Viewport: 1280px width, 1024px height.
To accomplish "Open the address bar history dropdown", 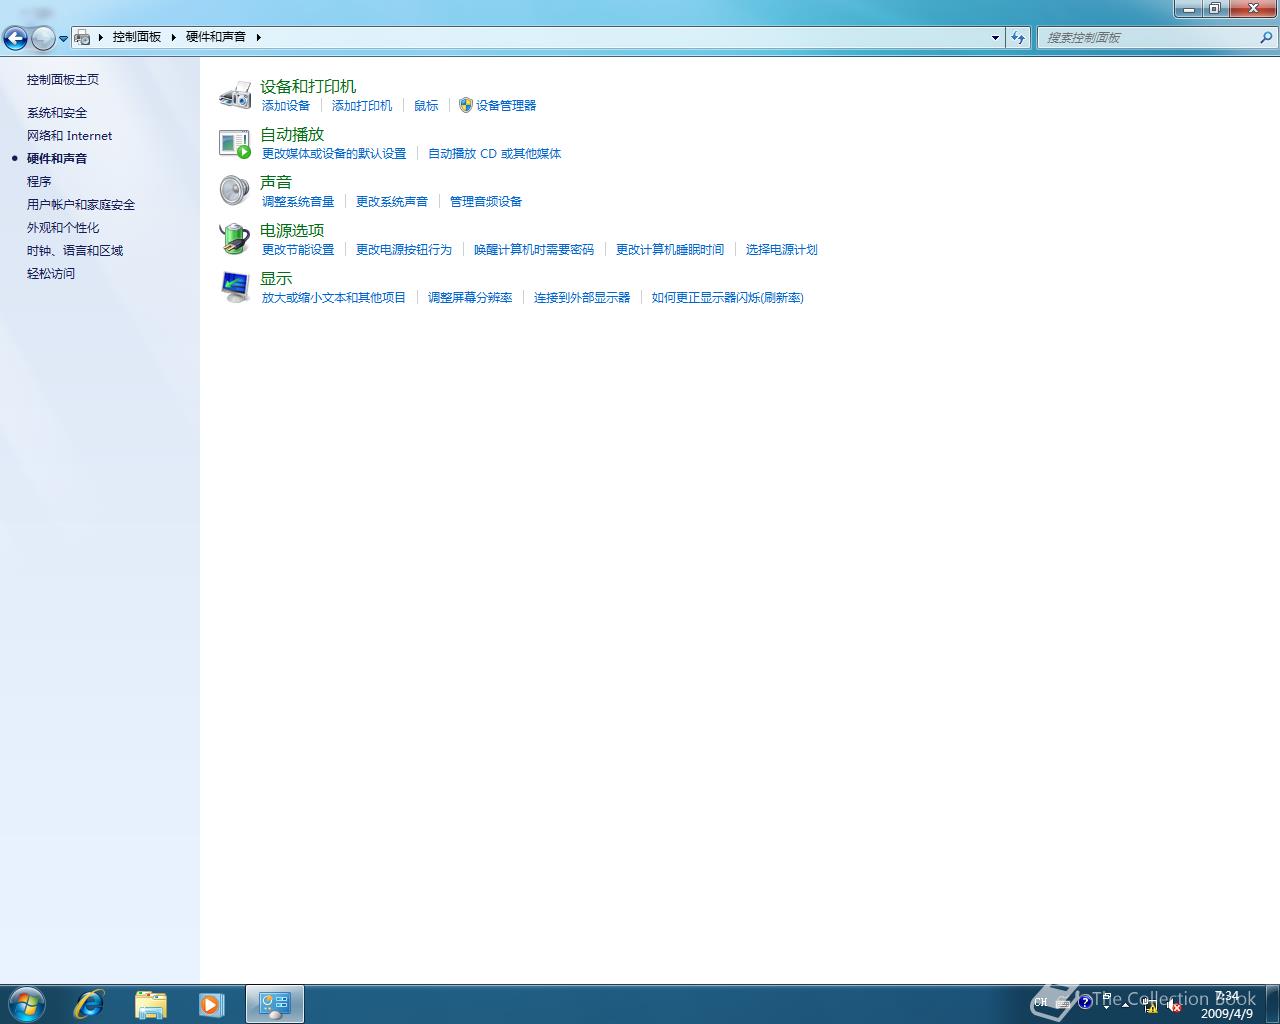I will pos(995,37).
